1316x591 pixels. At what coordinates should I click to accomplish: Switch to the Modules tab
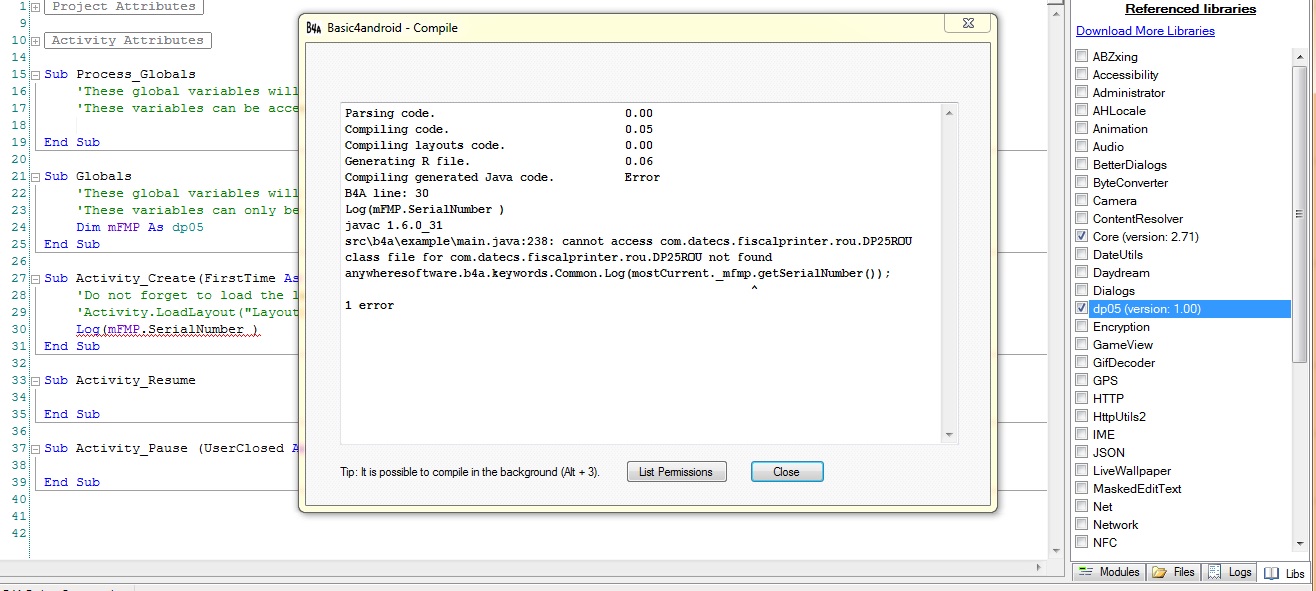point(1109,572)
